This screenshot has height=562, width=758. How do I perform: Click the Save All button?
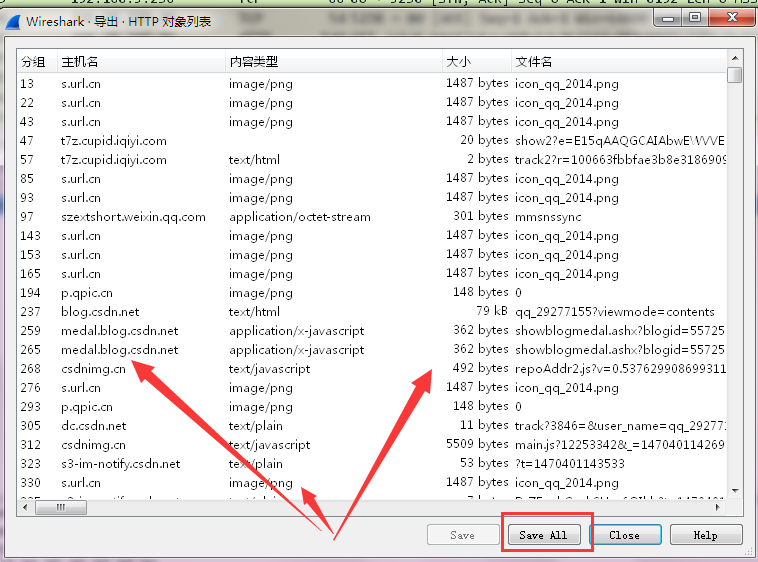[x=544, y=535]
